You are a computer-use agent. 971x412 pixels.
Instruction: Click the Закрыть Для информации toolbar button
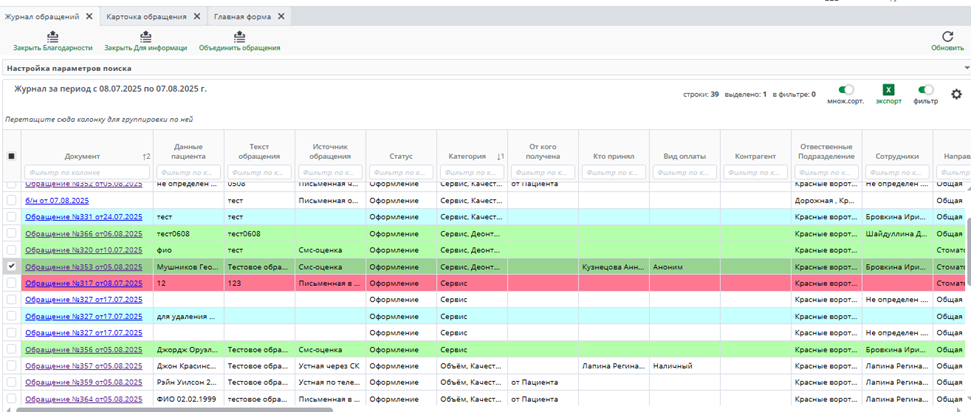pyautogui.click(x=146, y=42)
